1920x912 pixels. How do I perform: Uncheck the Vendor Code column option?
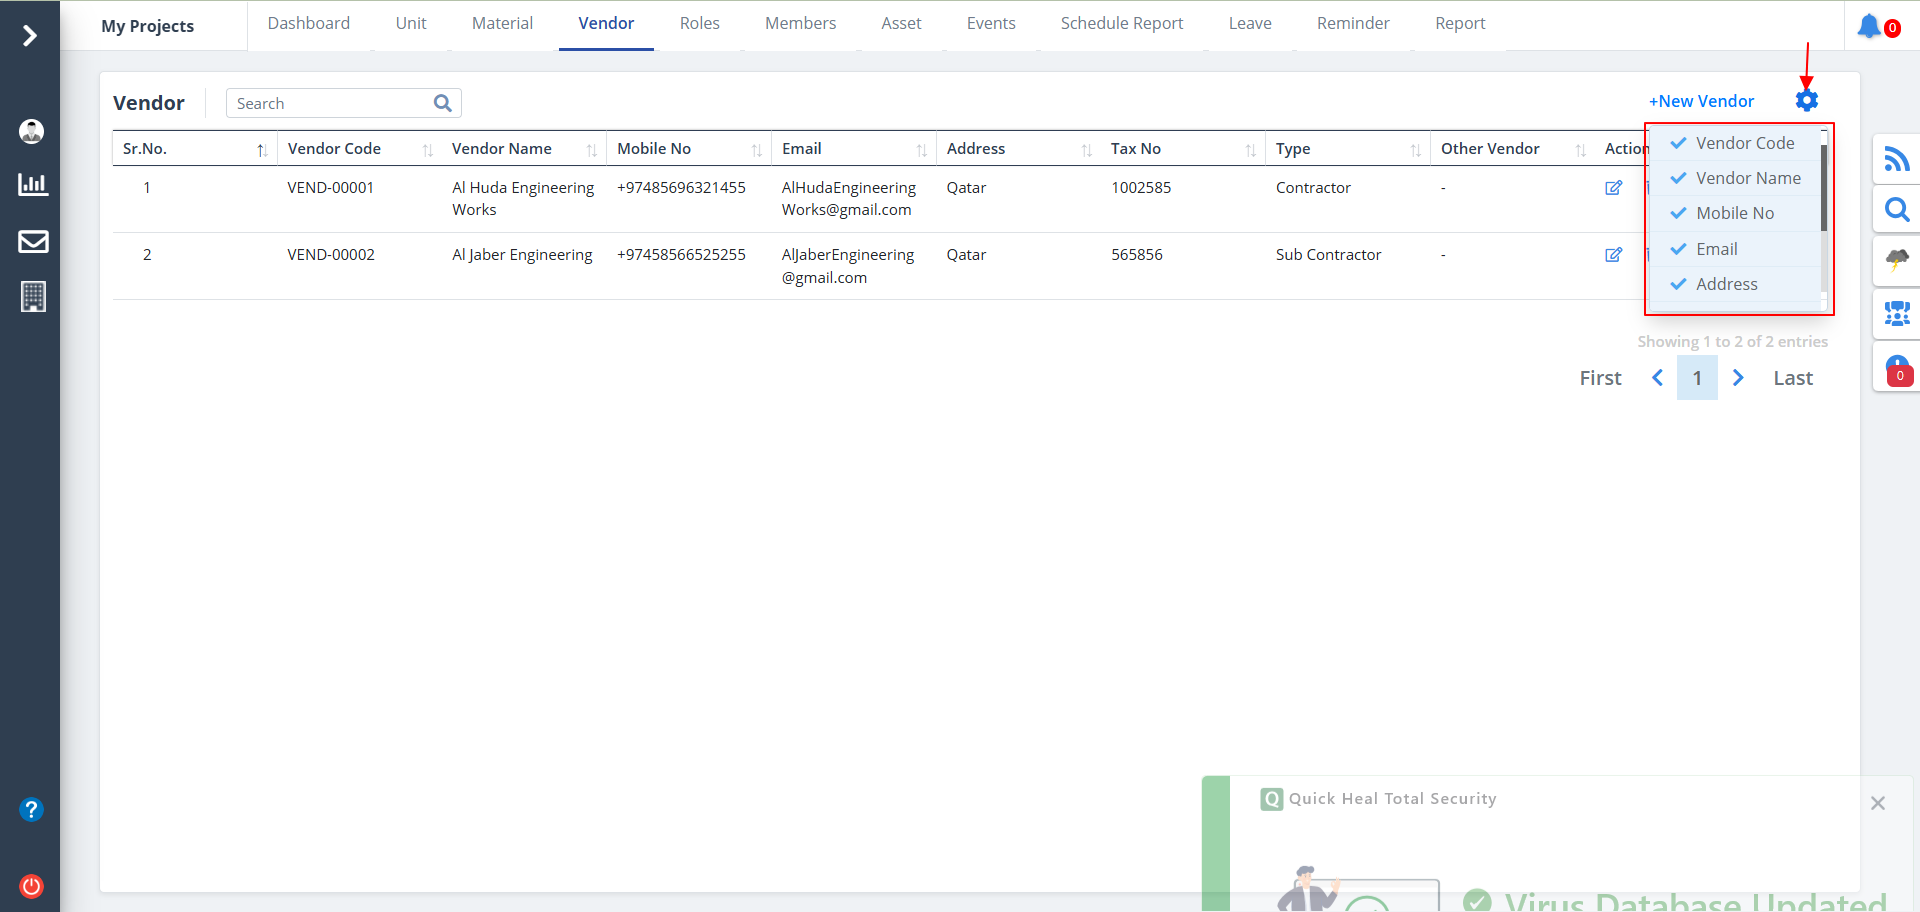[1733, 143]
